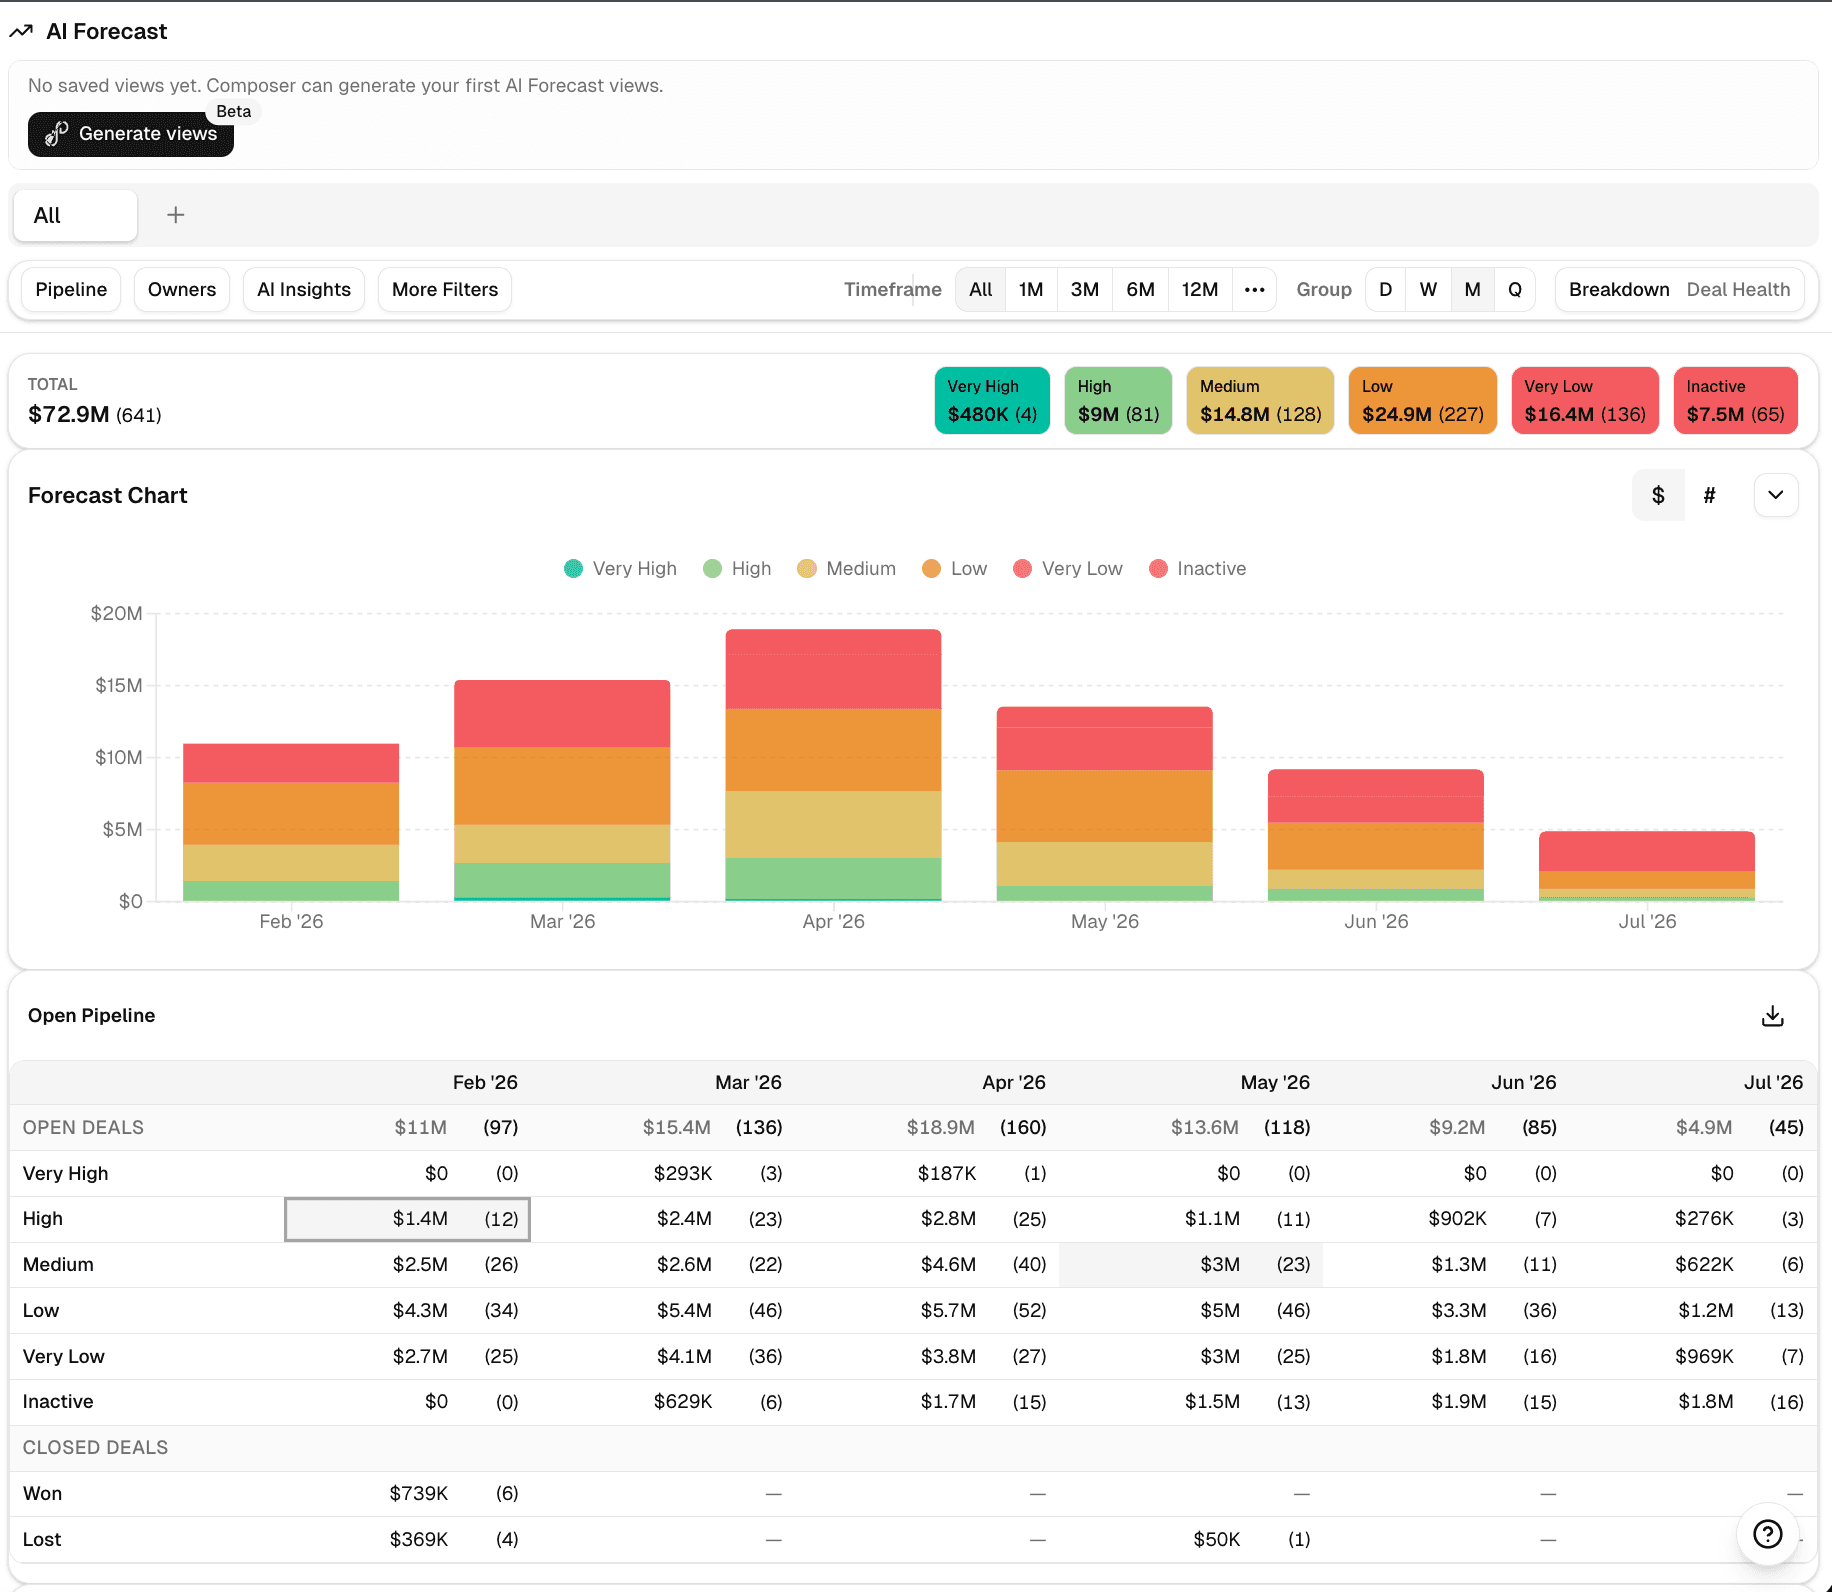Viewport: 1832px width, 1592px height.
Task: Switch to the All saved view tab
Action: 74,214
